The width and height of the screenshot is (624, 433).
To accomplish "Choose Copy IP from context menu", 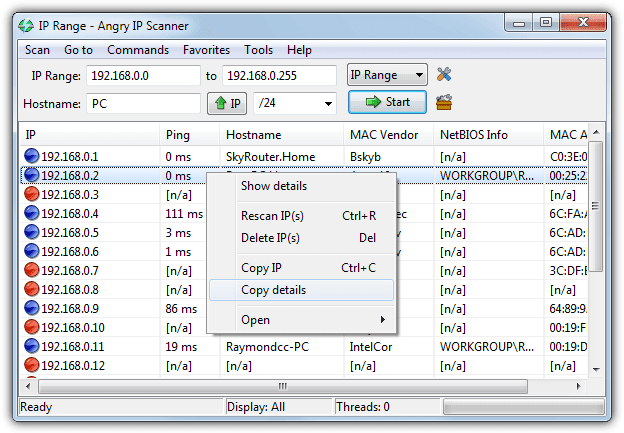I will [x=301, y=268].
